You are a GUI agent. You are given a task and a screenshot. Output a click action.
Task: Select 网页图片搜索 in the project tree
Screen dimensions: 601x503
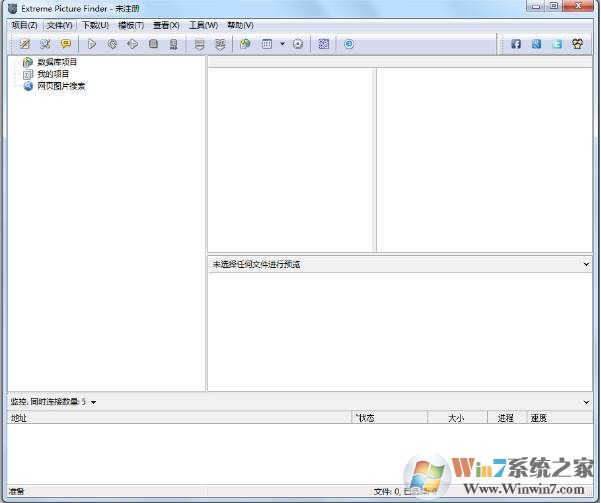(x=61, y=86)
